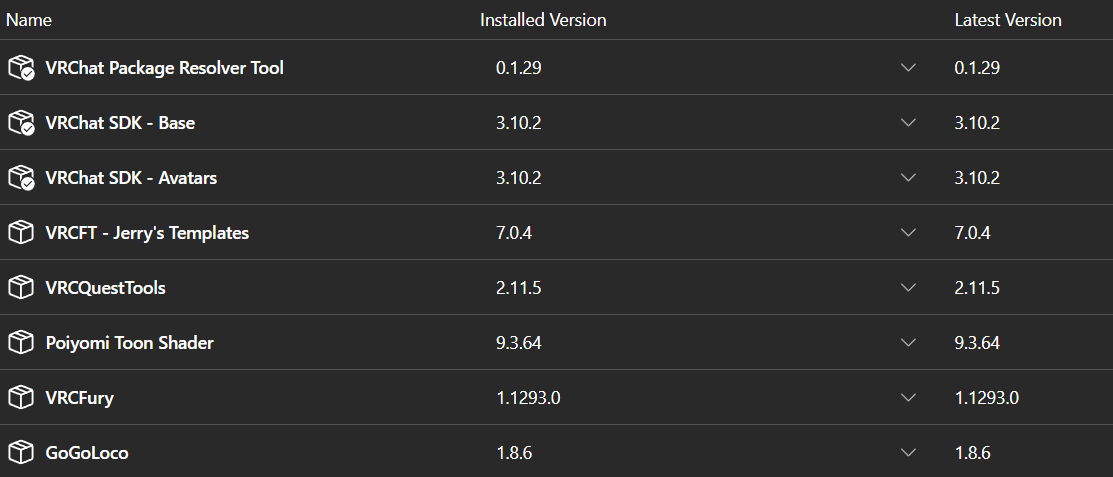
Task: Open the GoGoLoco version dropdown
Action: coord(908,453)
